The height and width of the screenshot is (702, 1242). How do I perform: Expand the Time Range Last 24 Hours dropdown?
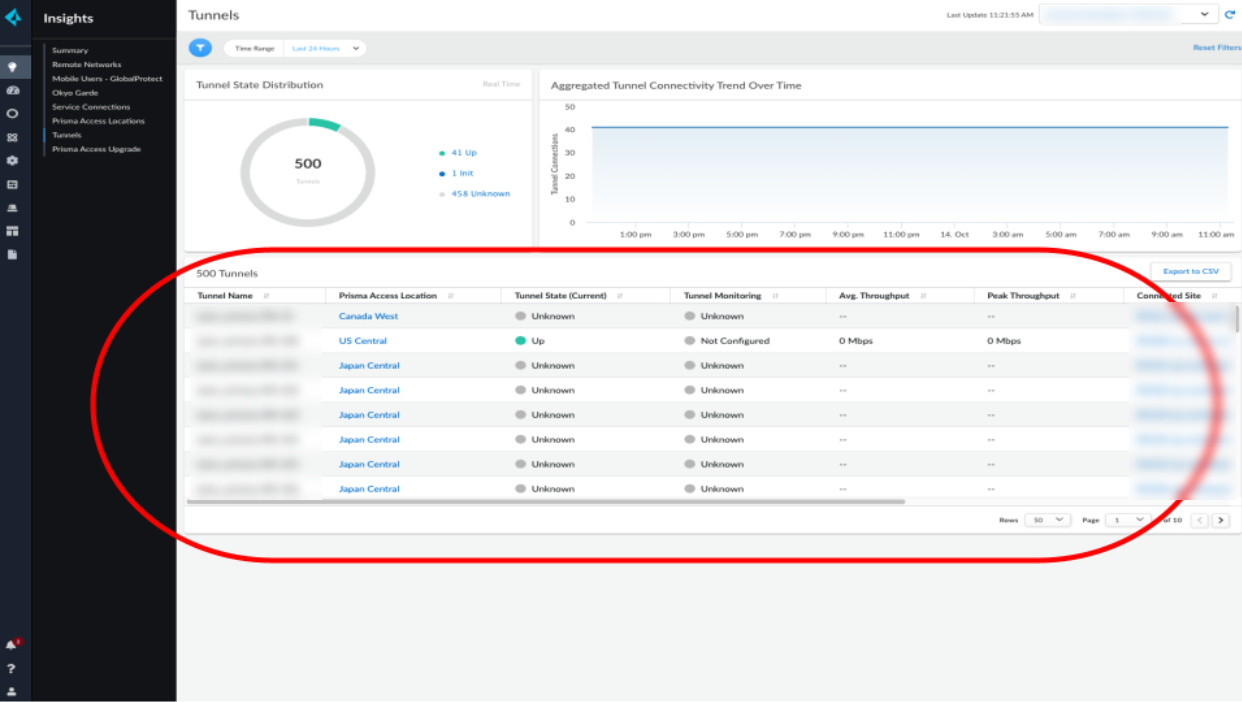[x=326, y=48]
